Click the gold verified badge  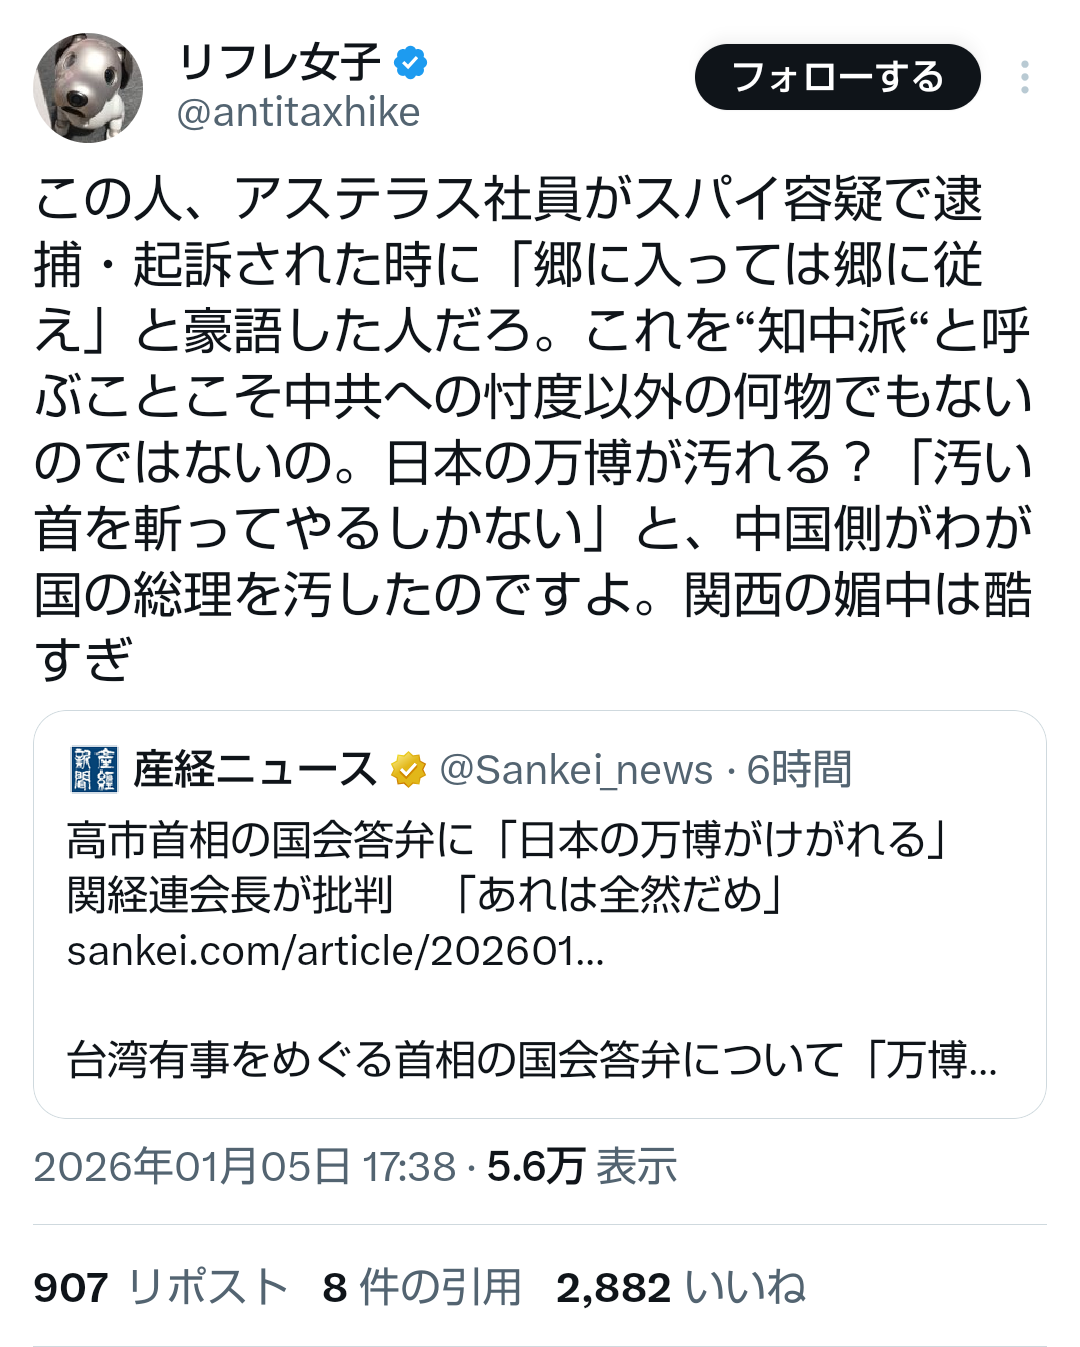click(408, 770)
